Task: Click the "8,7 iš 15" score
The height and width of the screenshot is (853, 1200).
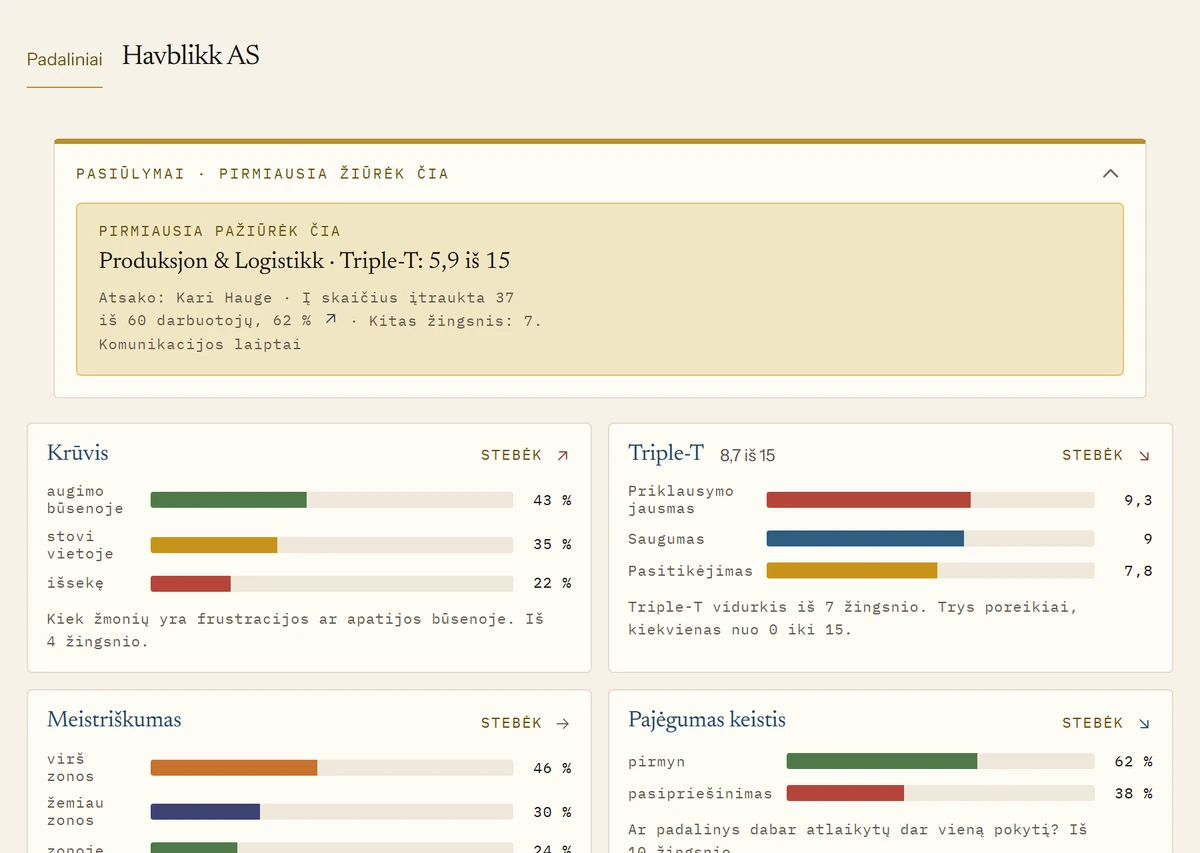Action: (x=747, y=456)
